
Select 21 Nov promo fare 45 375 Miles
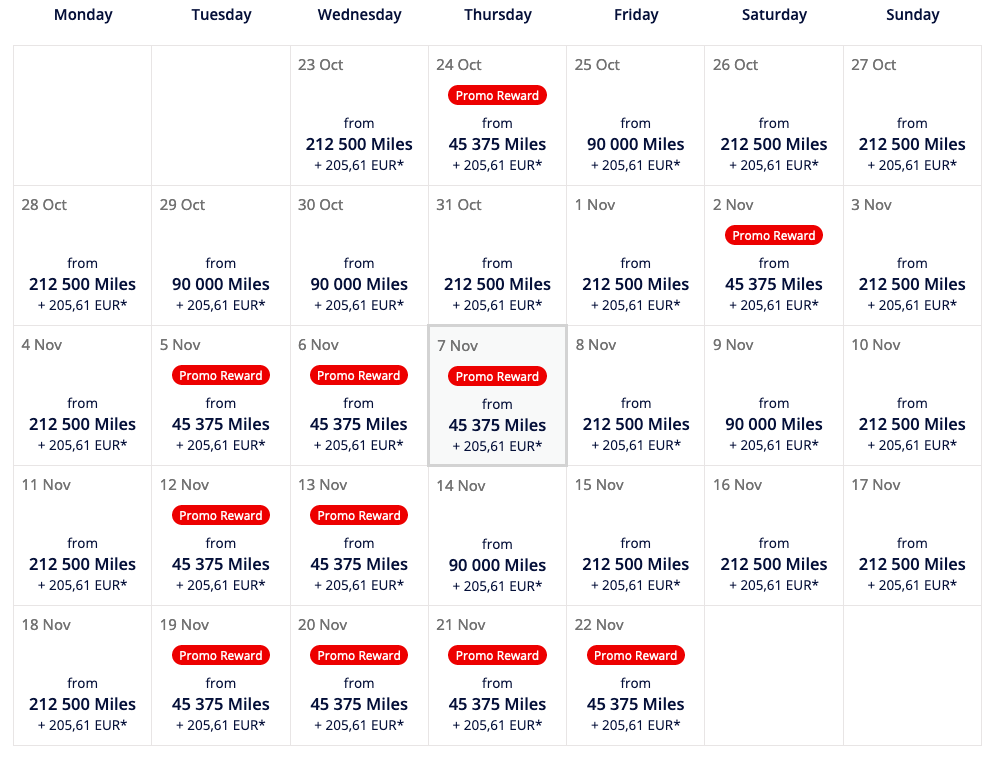tap(497, 675)
